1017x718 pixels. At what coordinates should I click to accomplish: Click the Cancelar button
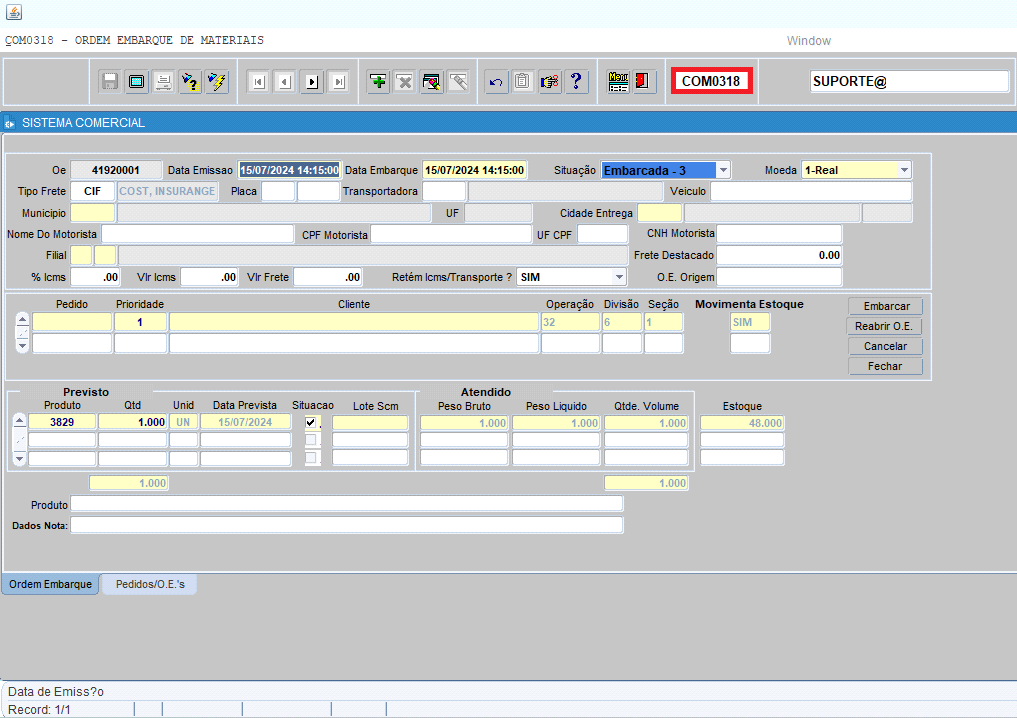pyautogui.click(x=885, y=346)
